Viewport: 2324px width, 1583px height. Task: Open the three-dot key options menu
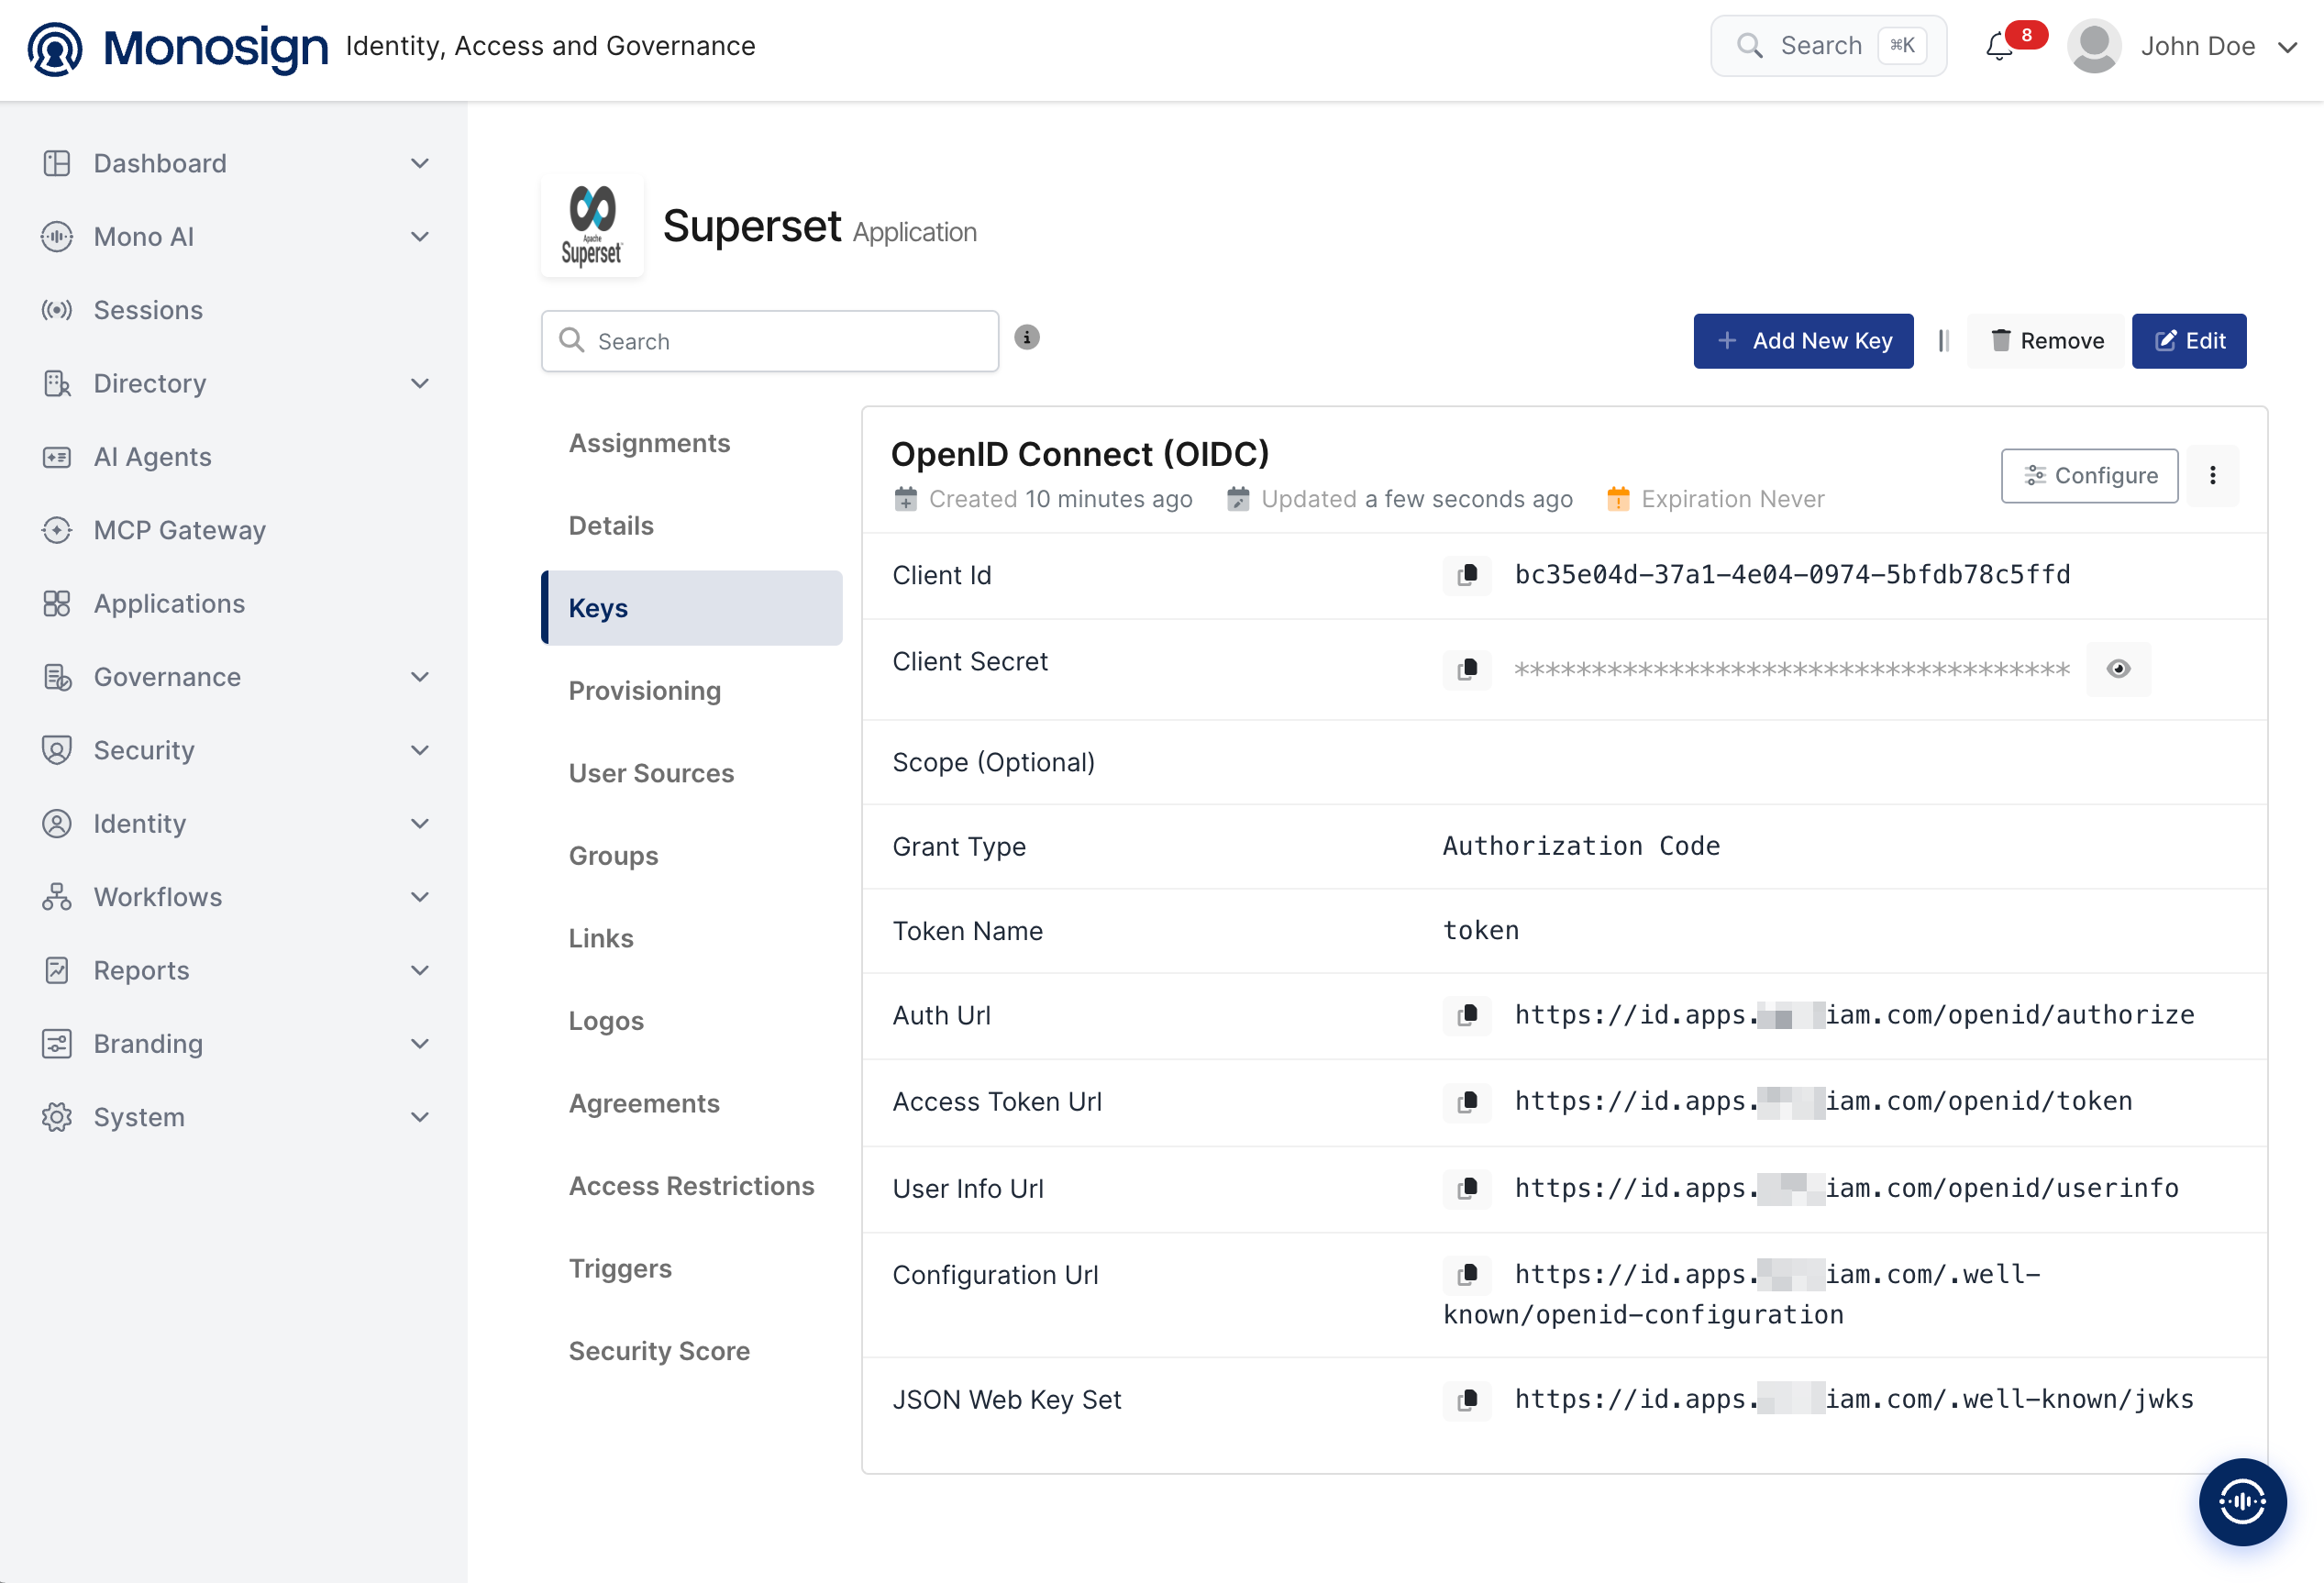(2212, 476)
